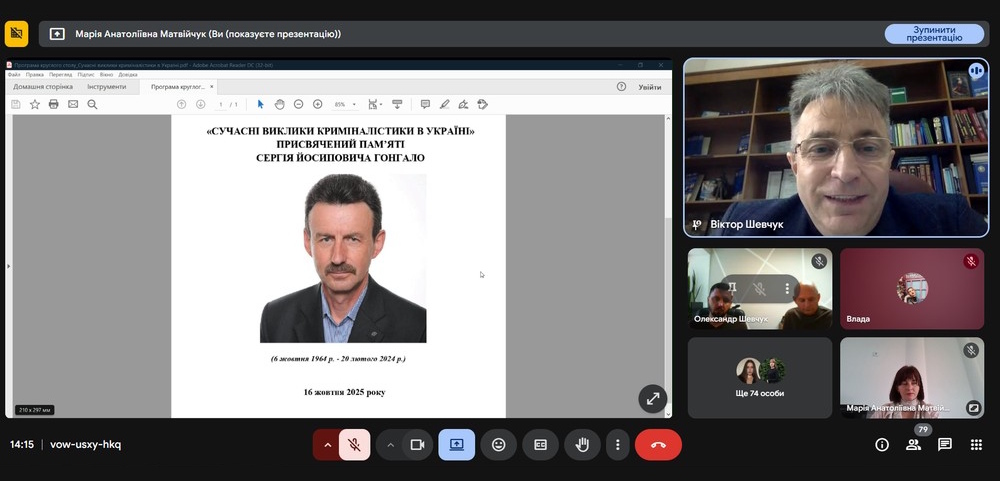Expand the shared presentation to full screen
Screen dimensions: 1000x481
(652, 398)
